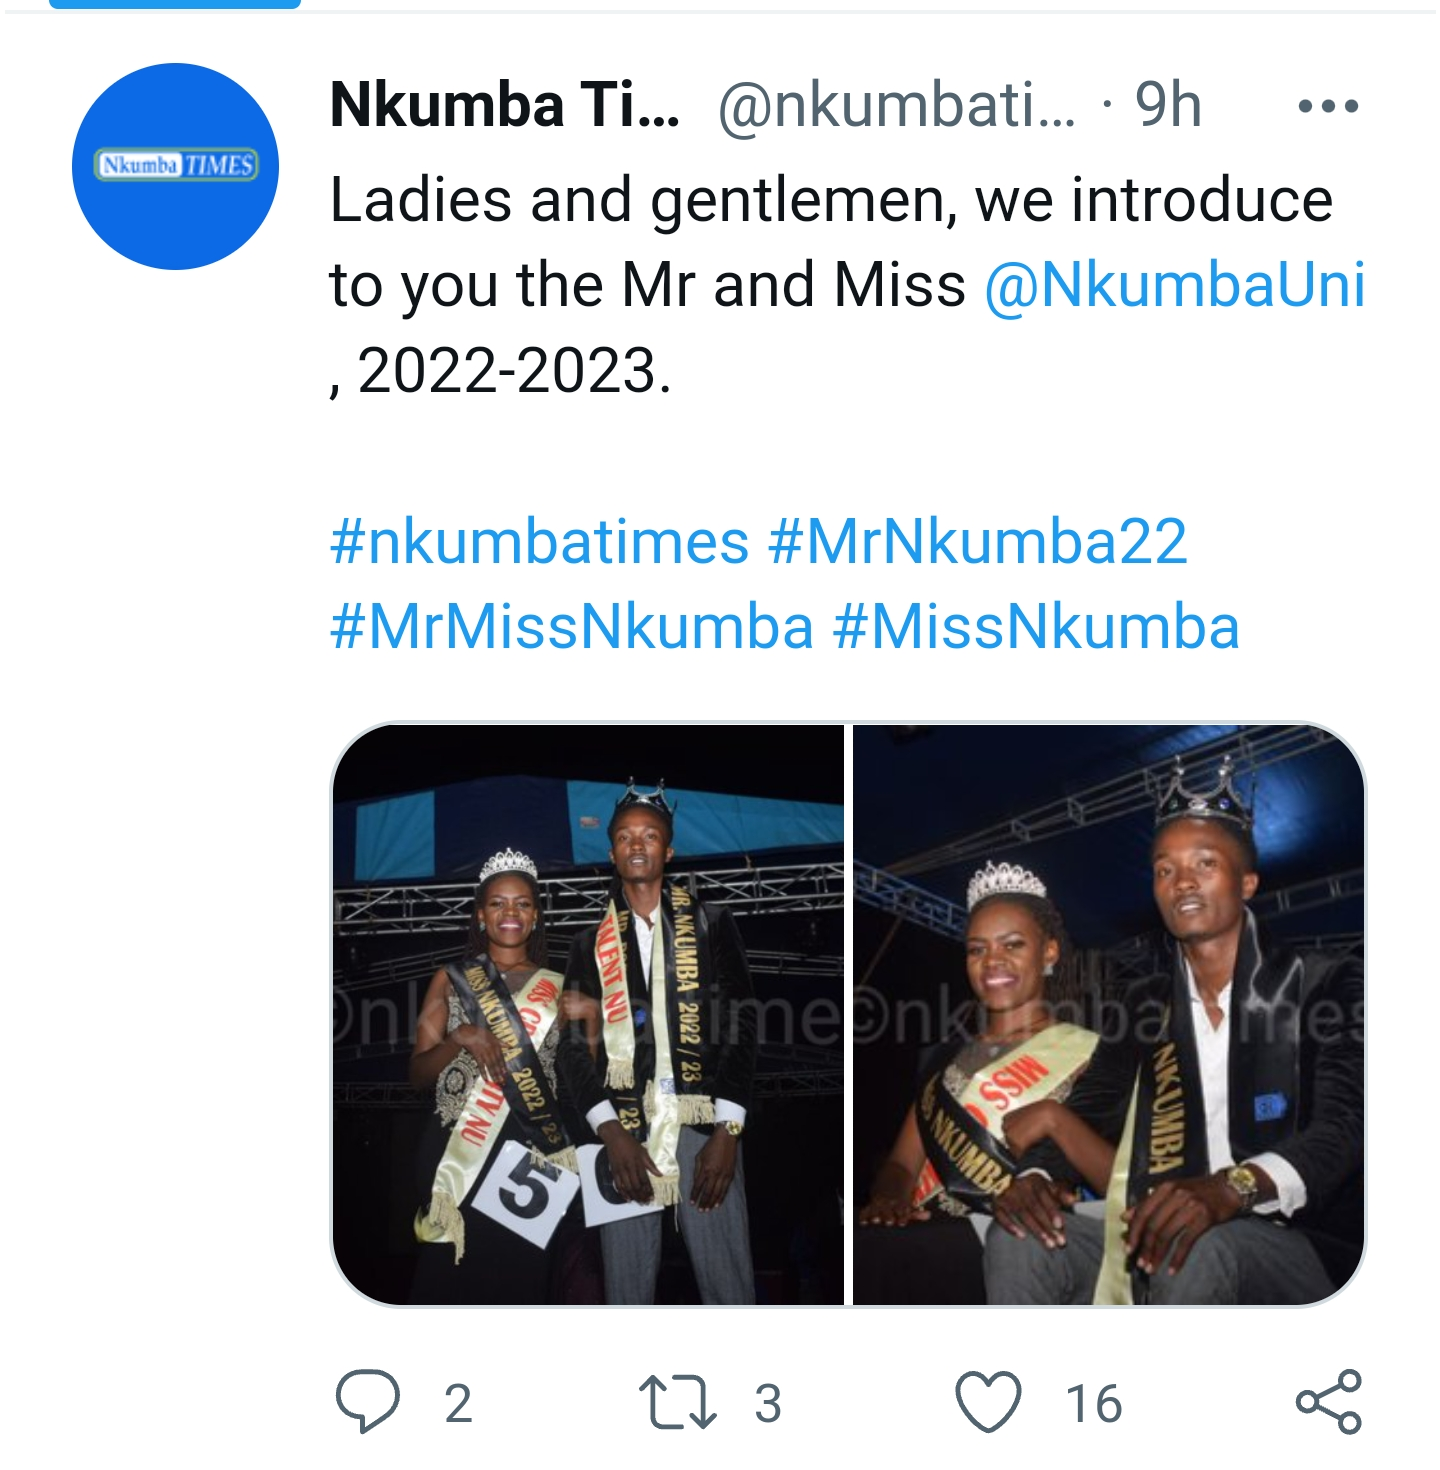Click the @nkumbati... username handle
The height and width of the screenshot is (1470, 1440).
click(897, 105)
